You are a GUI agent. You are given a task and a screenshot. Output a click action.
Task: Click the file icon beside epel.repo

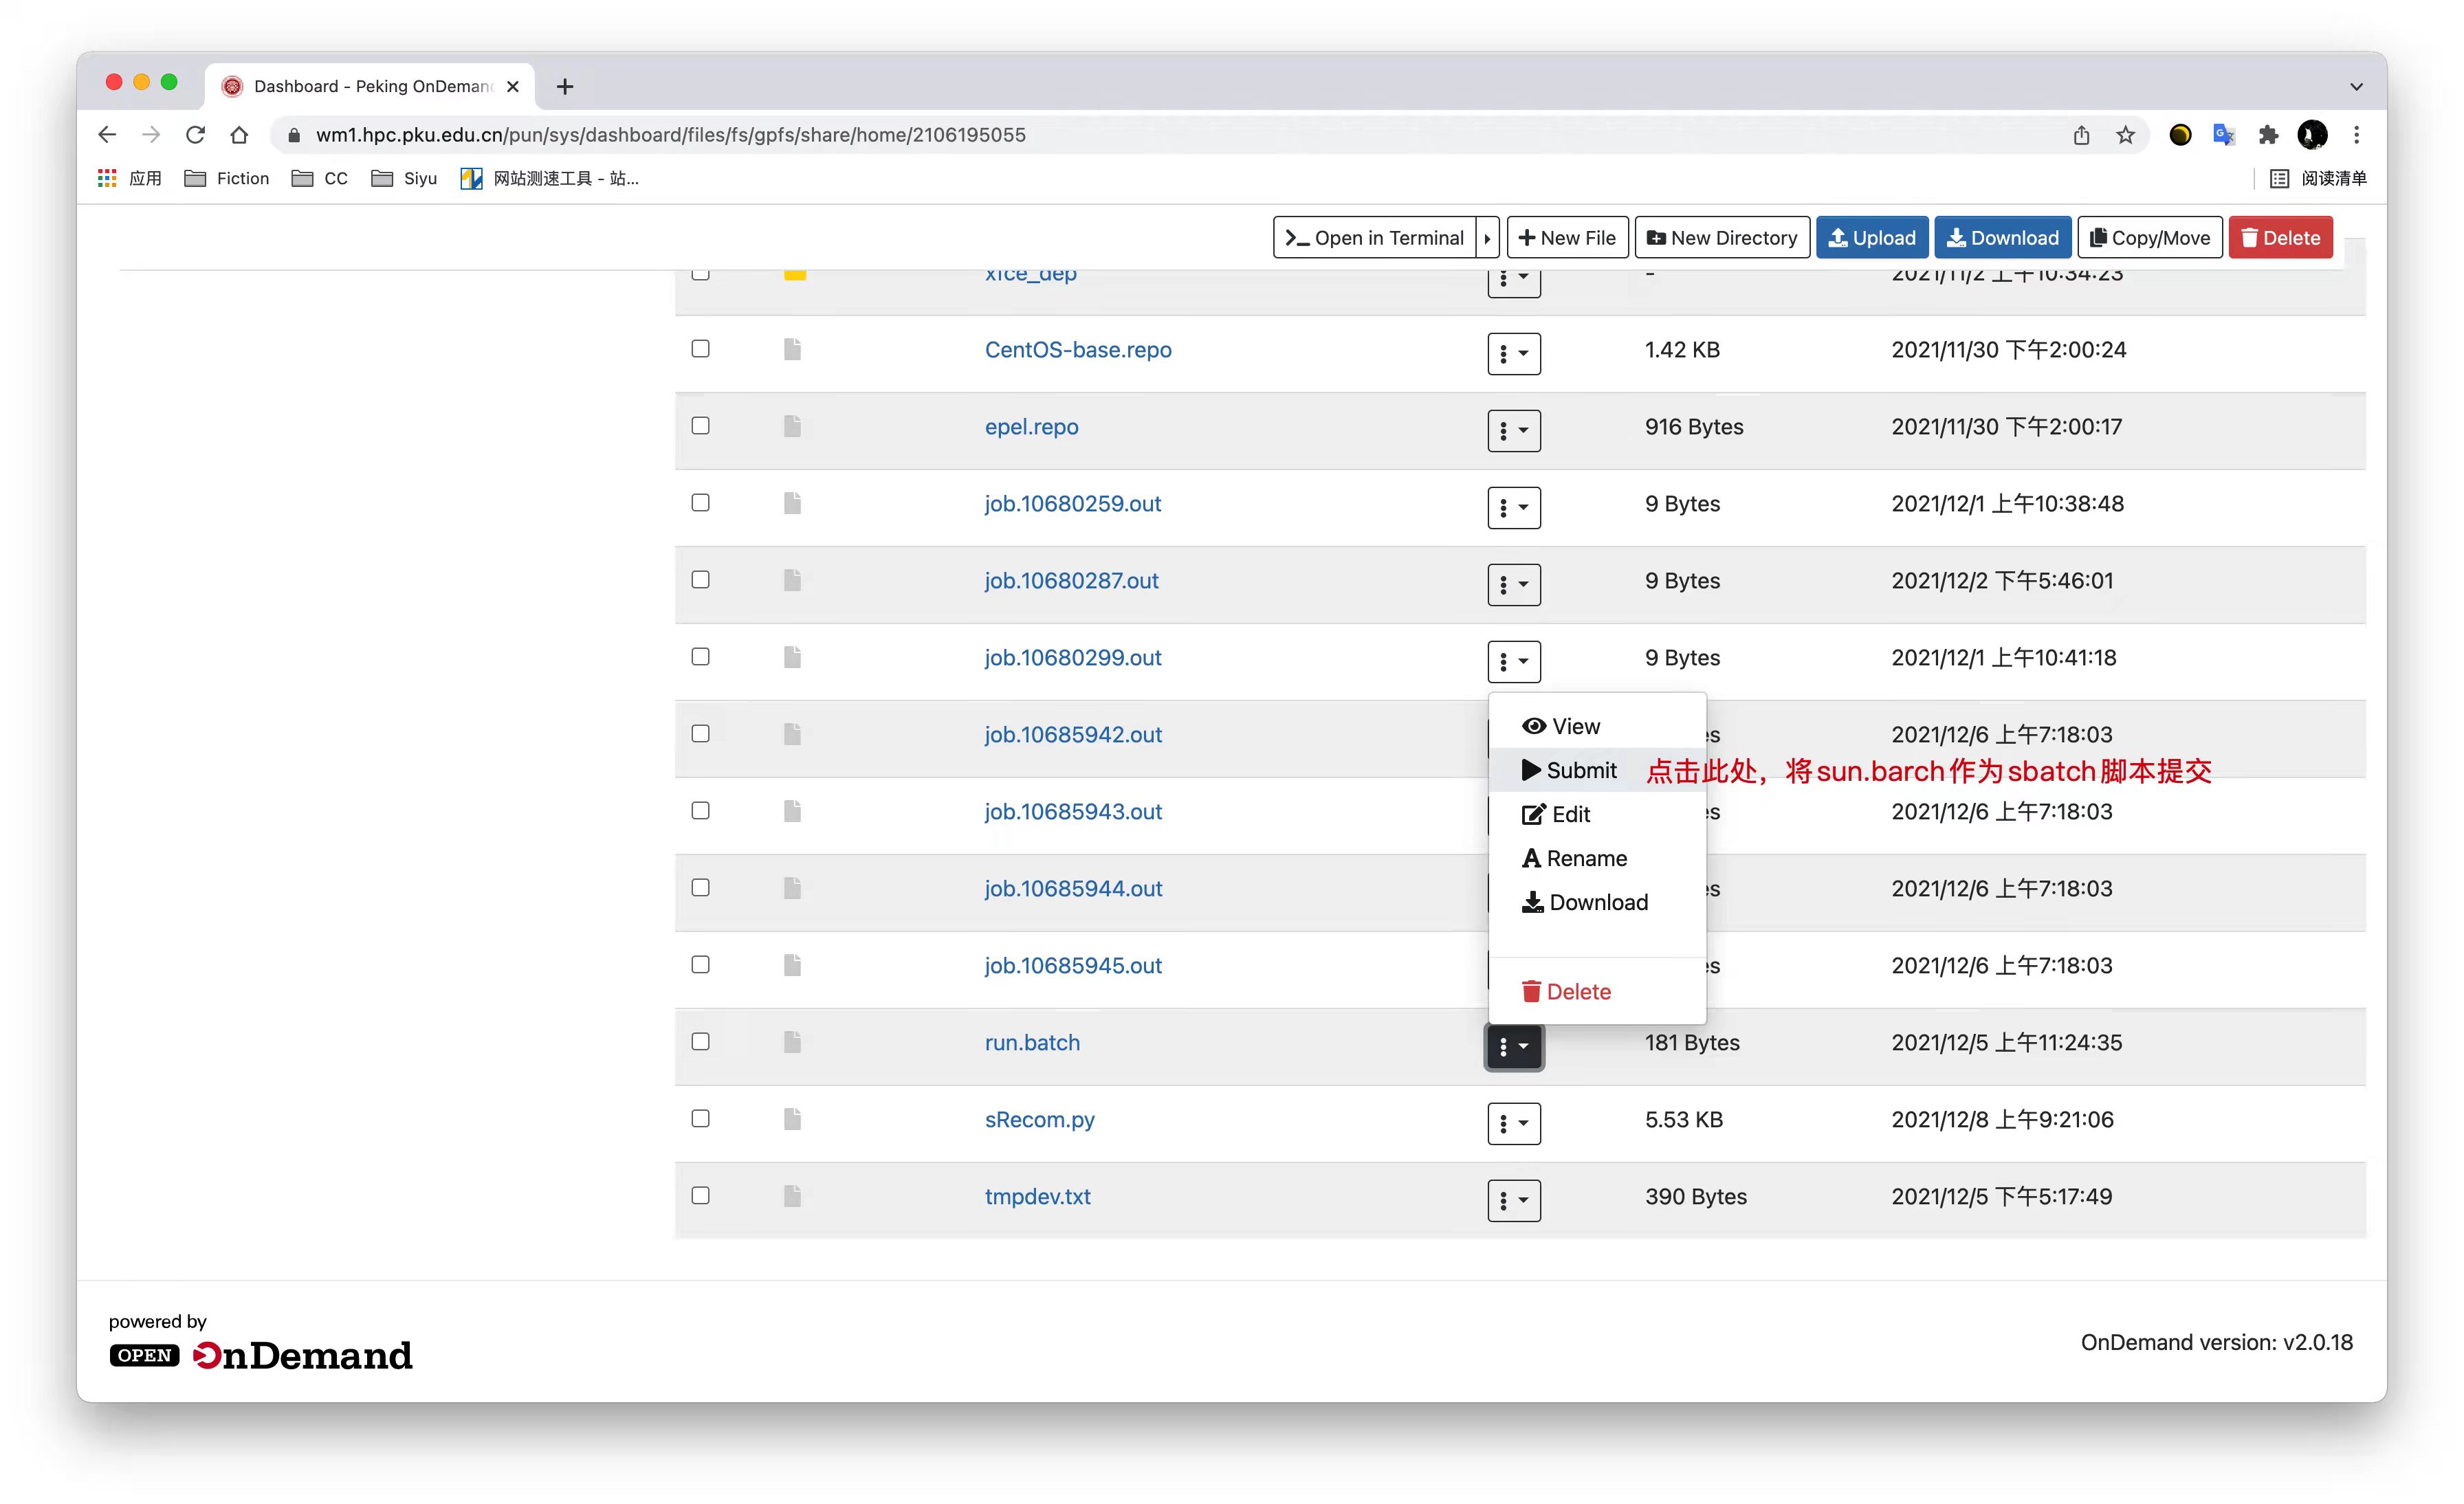tap(792, 426)
